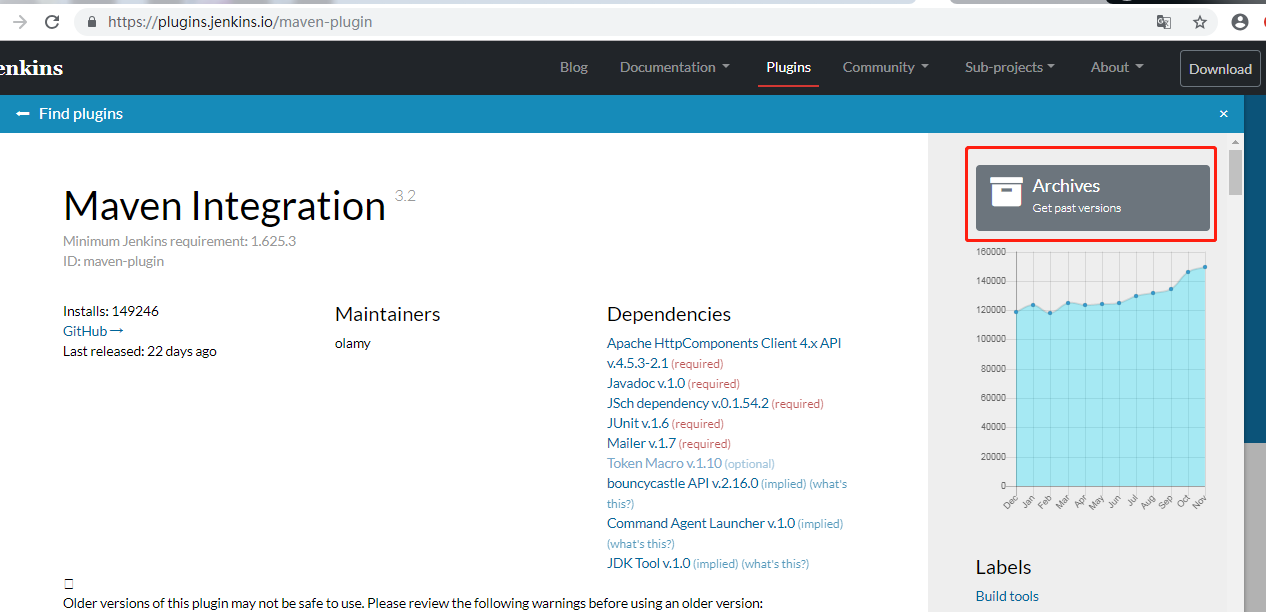Screen dimensions: 1266x612
Task: Open Archives to get past versions
Action: 1093,197
